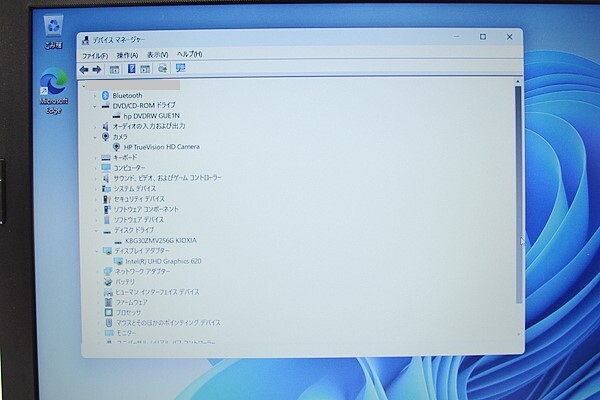Collapse the ディスプレイ アダプター category
Screen dimensions: 600x400
[x=97, y=251]
